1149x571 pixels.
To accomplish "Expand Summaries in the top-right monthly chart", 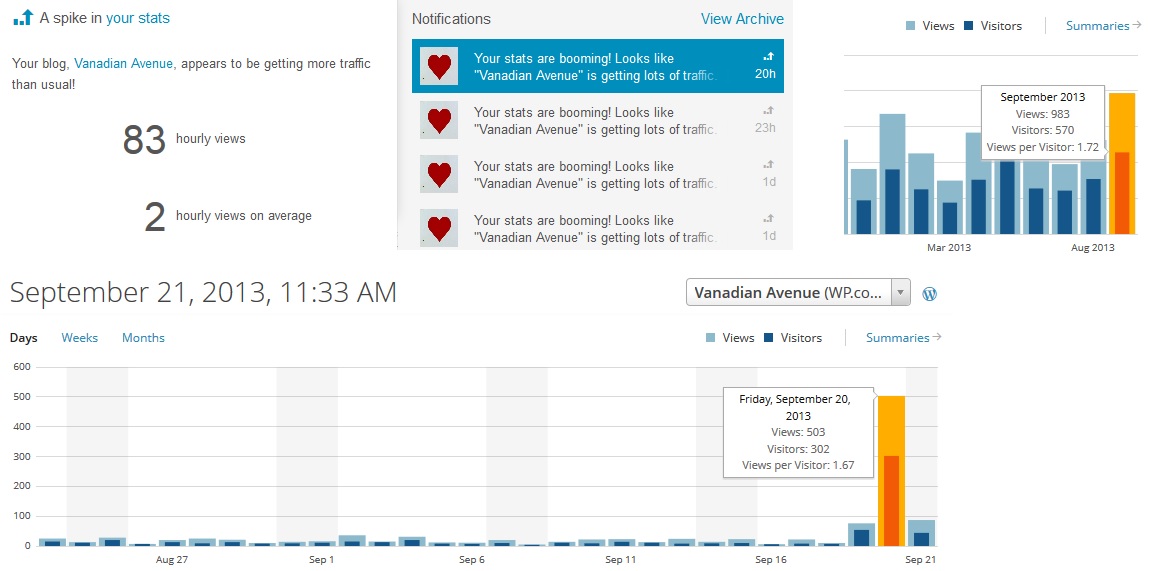I will [x=1103, y=26].
